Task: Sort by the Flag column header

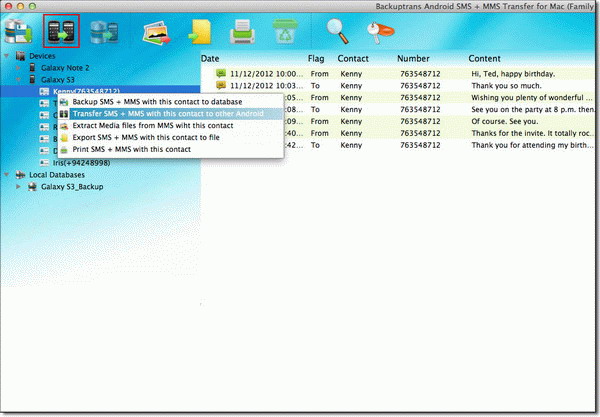Action: point(316,59)
